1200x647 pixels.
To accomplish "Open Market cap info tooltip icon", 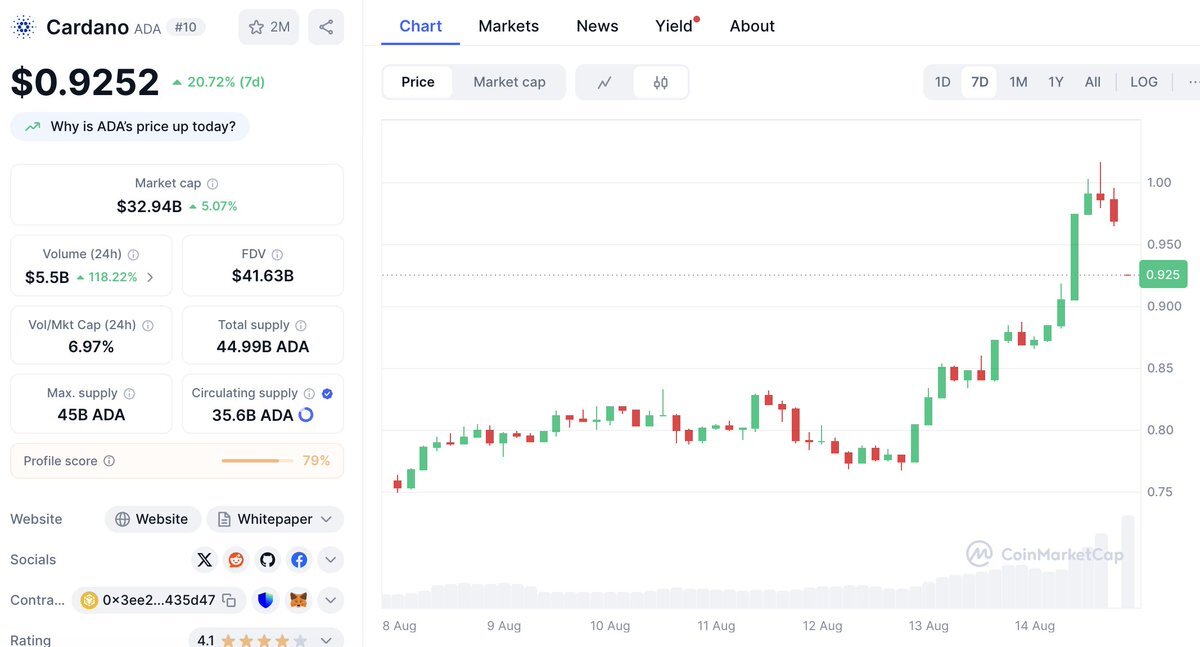I will 212,184.
